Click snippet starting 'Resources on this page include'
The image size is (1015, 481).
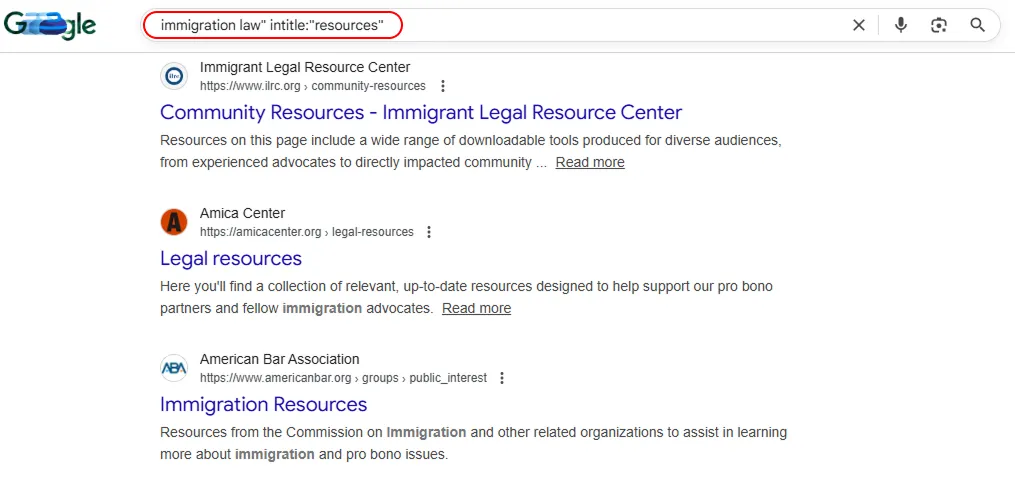pos(471,151)
